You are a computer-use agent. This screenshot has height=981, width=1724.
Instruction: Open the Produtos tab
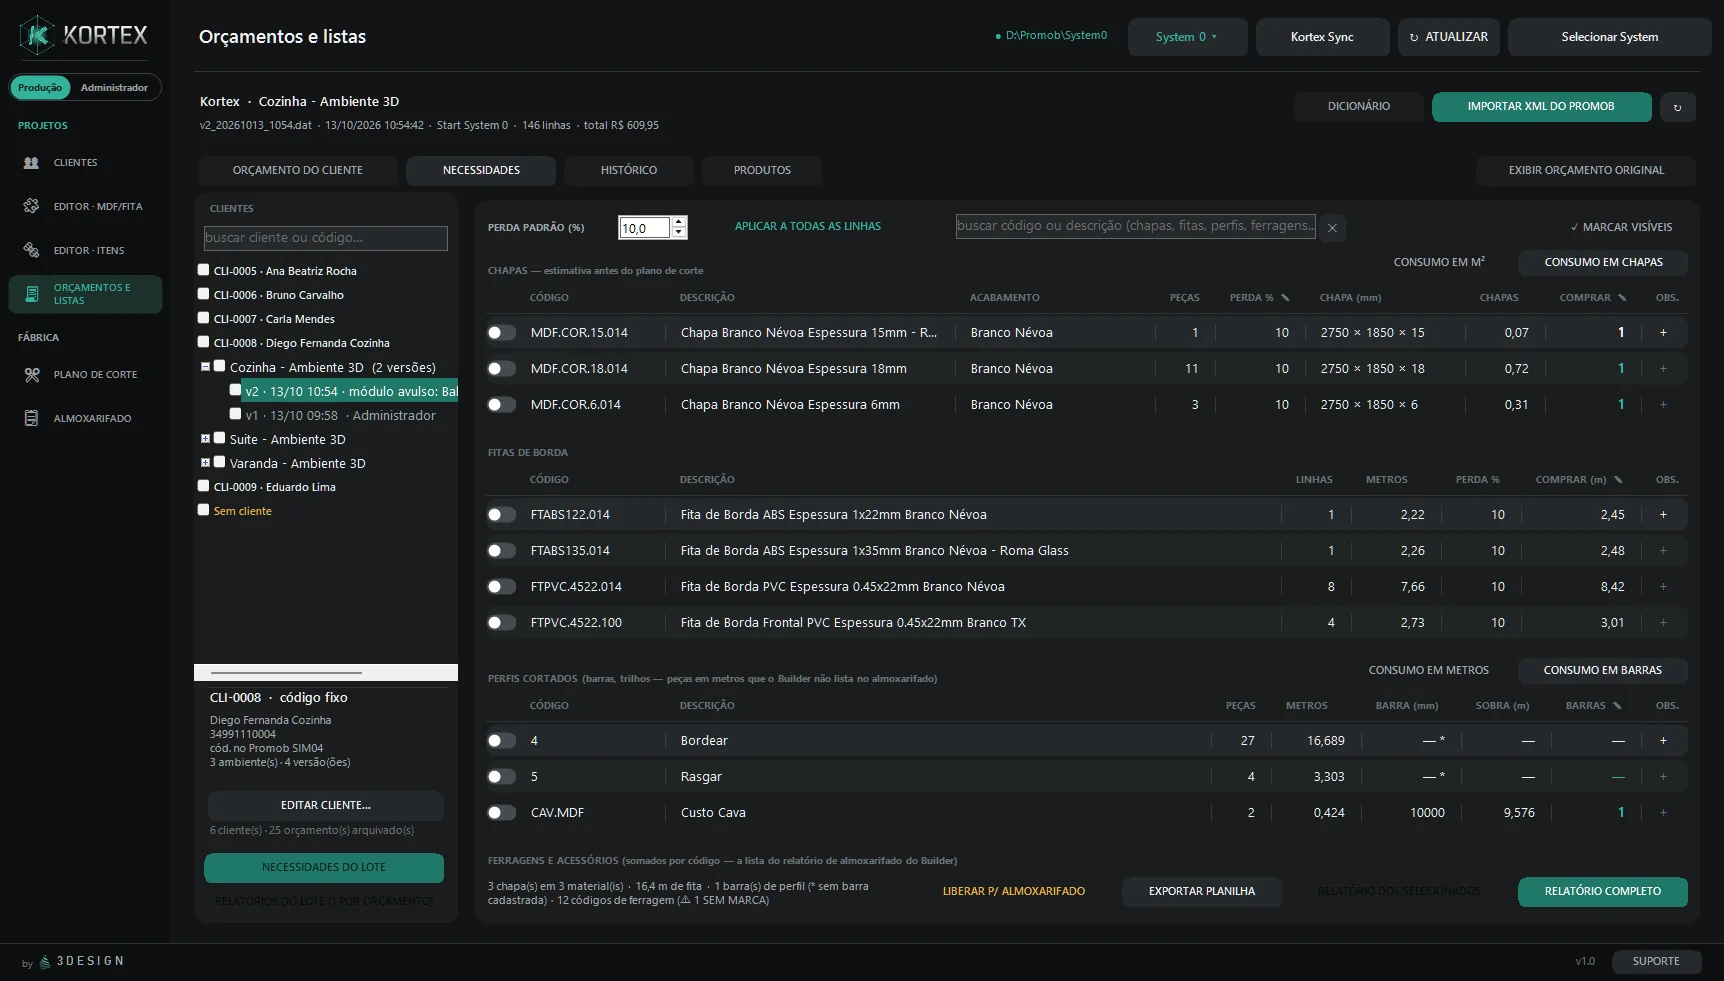pos(762,170)
